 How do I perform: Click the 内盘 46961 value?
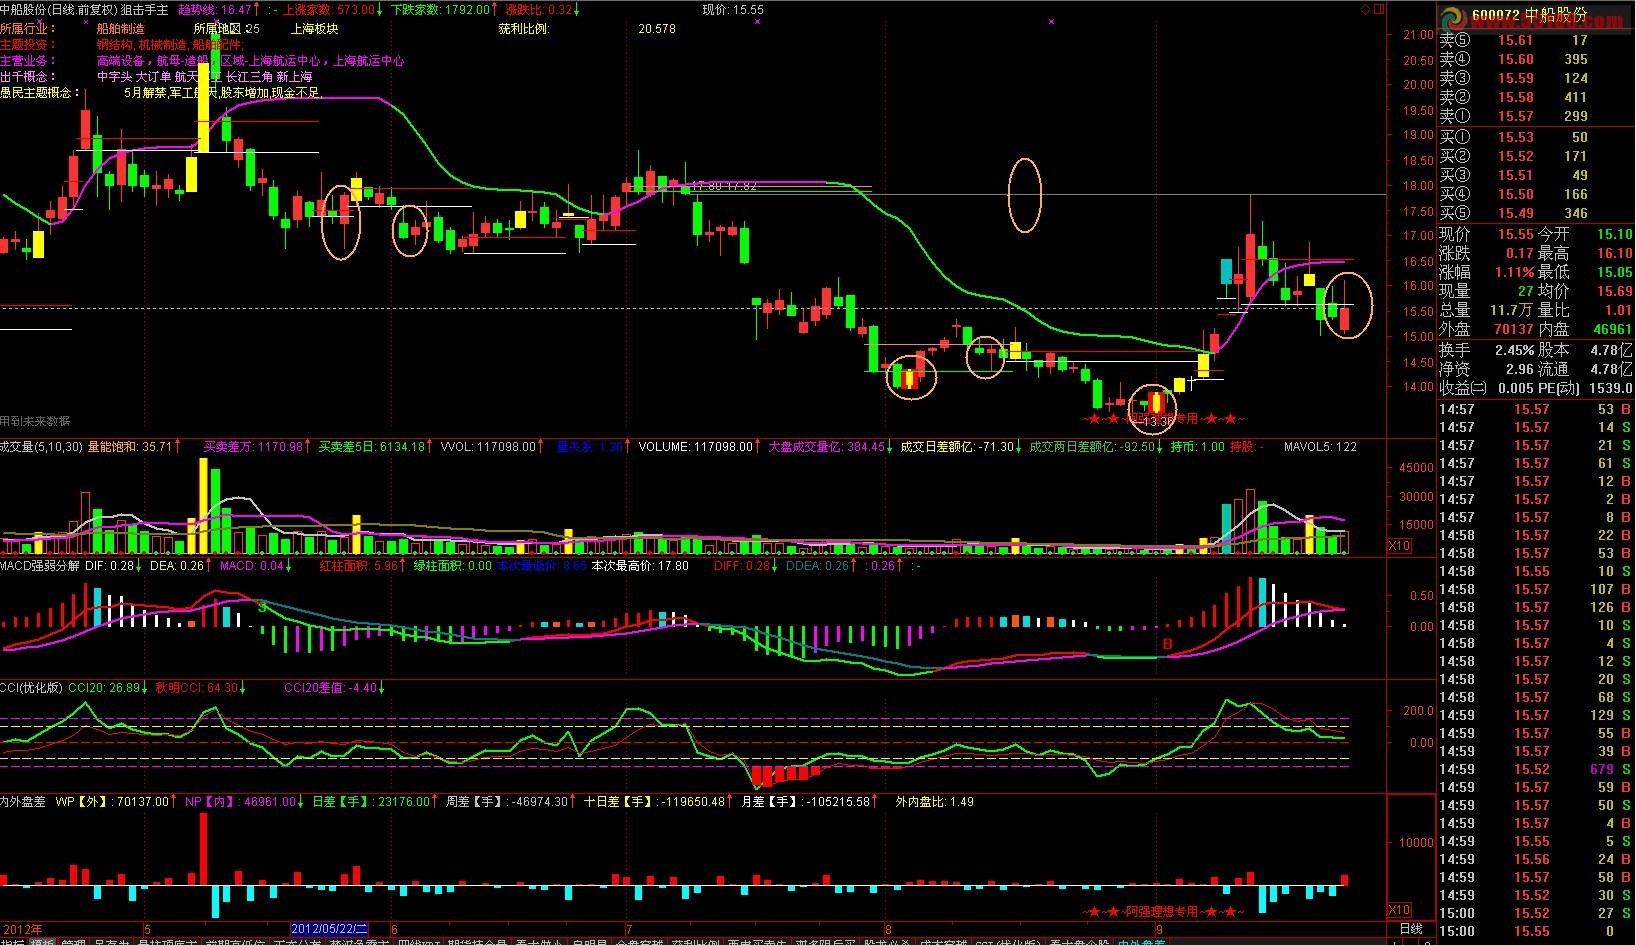coord(1612,329)
